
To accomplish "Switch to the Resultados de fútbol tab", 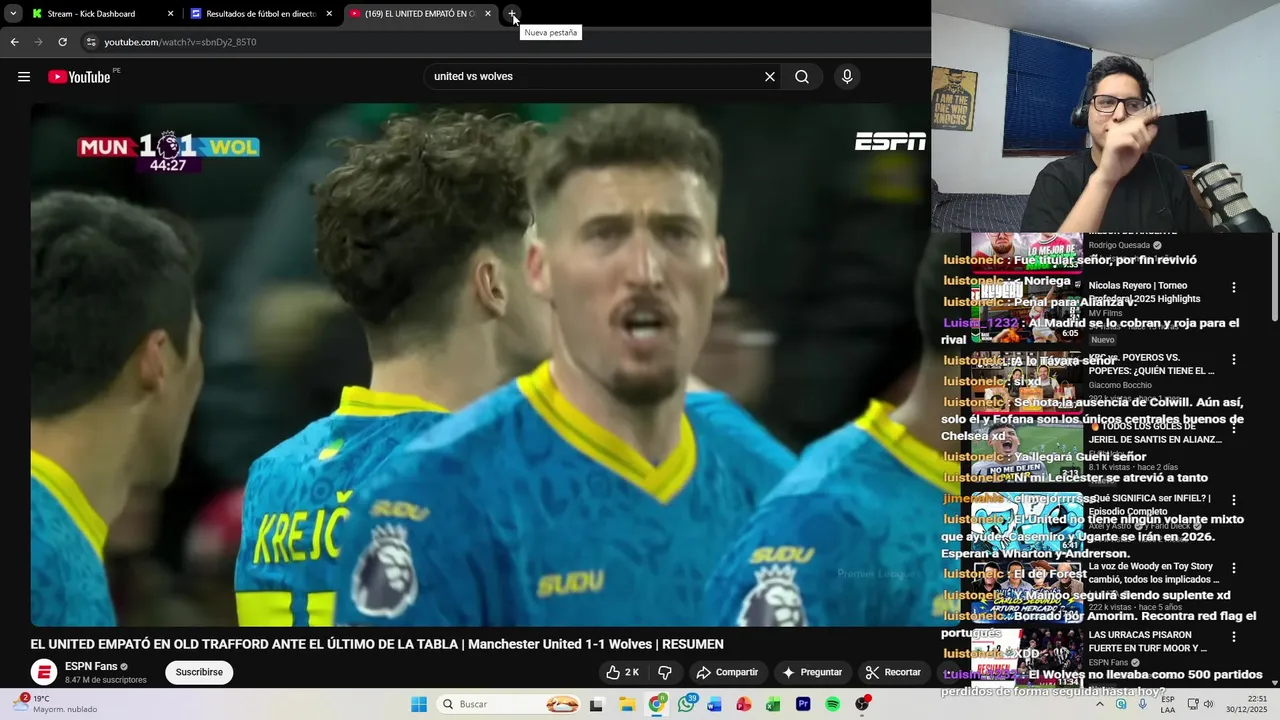I will tap(260, 14).
